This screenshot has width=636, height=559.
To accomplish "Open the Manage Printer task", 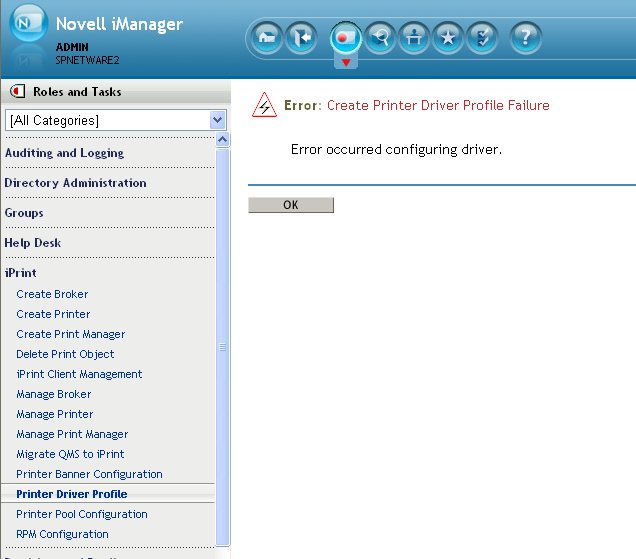I will (55, 414).
